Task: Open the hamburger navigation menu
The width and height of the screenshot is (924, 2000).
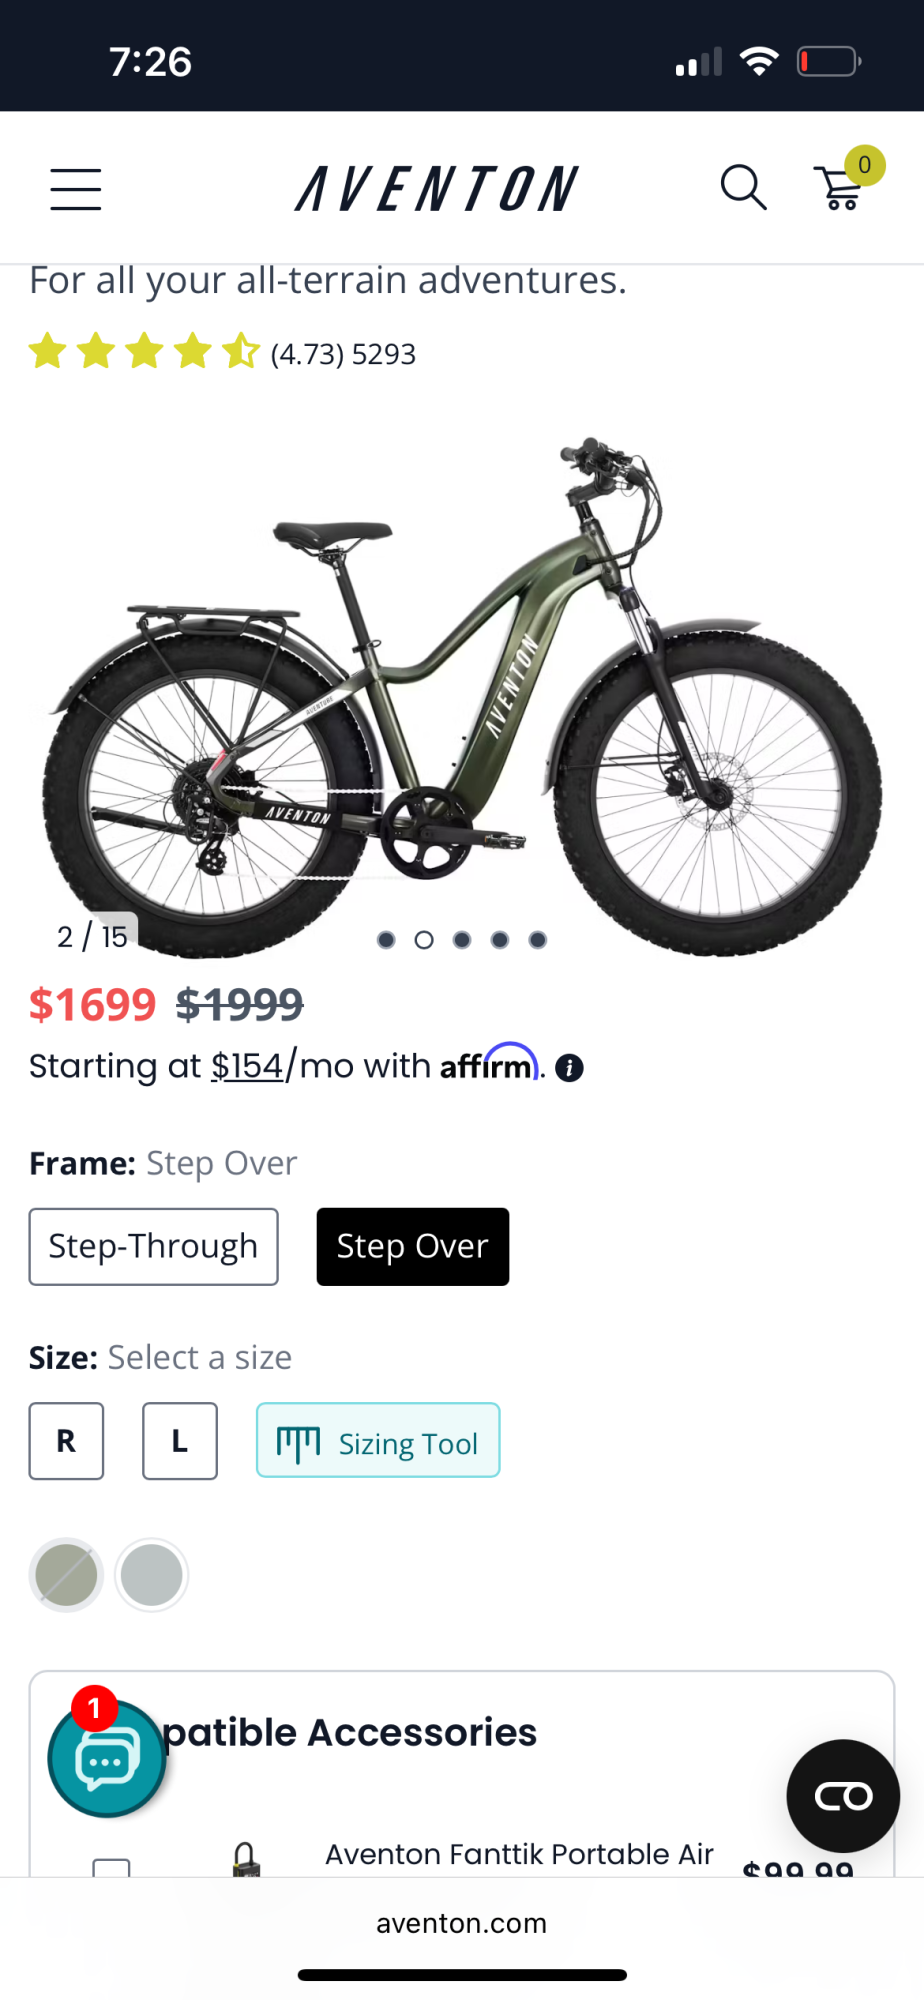Action: [x=75, y=188]
